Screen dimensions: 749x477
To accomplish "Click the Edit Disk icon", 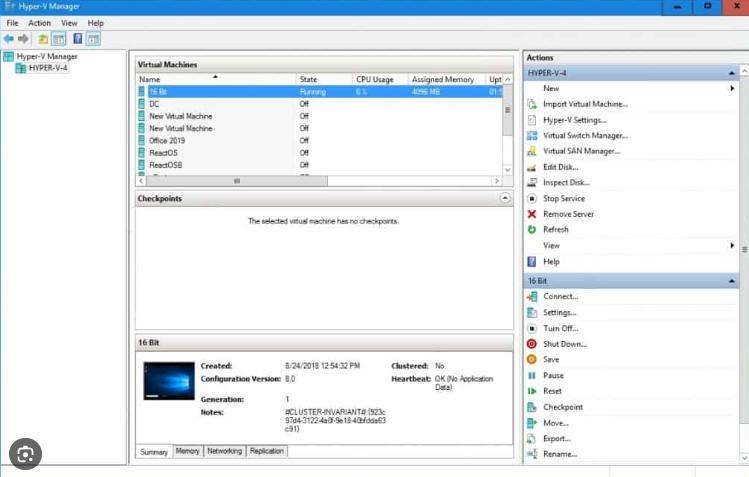I will 532,167.
